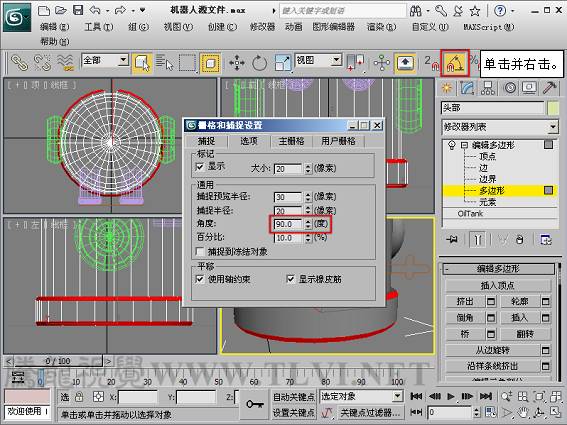Open the Motion command panel
Viewport: 567px width, 425px height.
tap(510, 88)
